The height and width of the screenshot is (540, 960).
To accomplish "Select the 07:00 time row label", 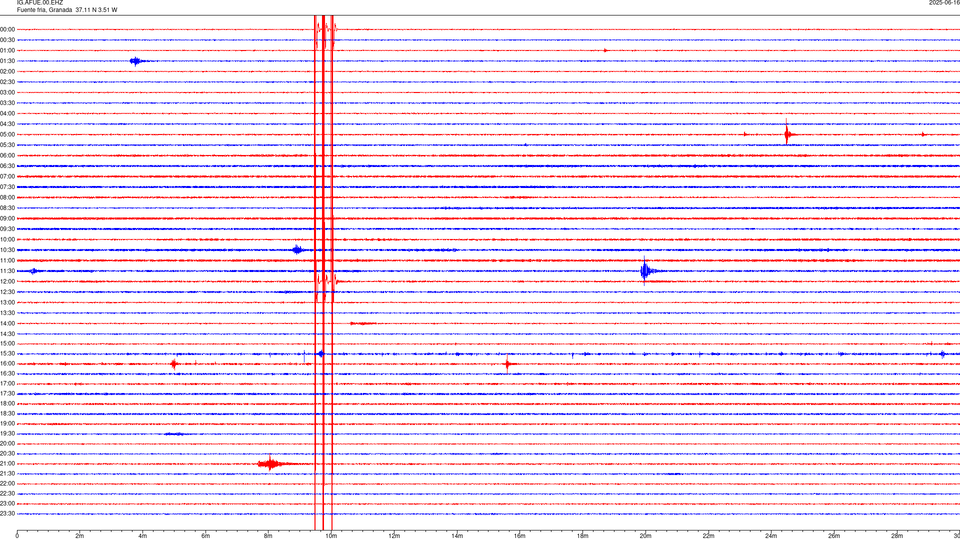I will [7, 176].
